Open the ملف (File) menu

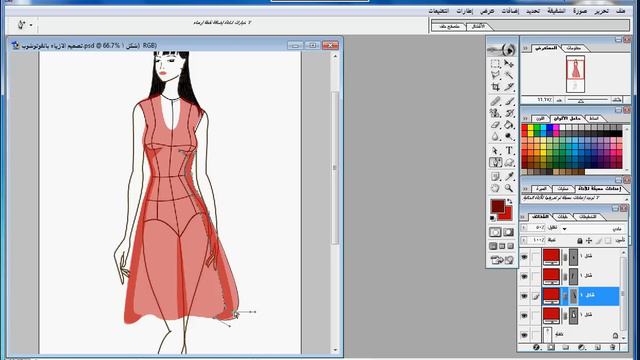(x=620, y=11)
